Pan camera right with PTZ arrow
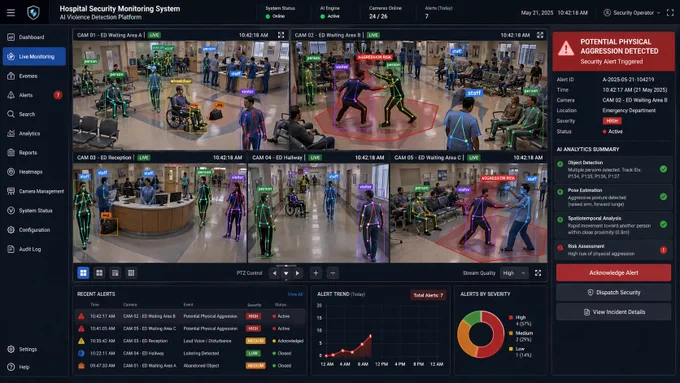This screenshot has width=680, height=383. (x=298, y=273)
